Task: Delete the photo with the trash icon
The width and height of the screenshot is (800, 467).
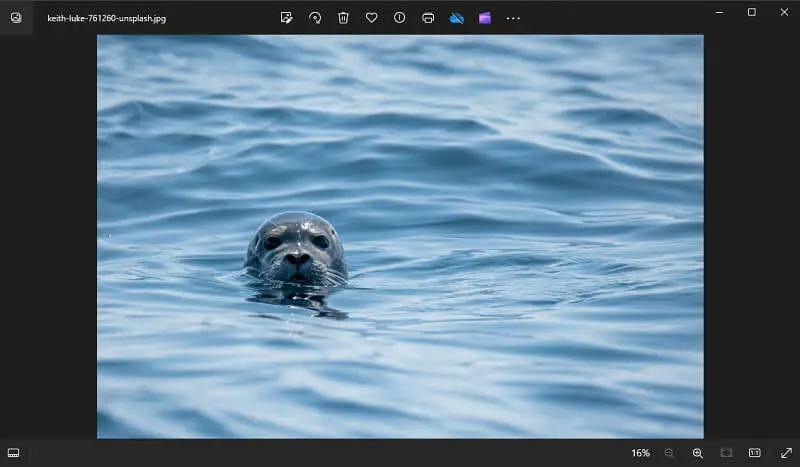Action: [343, 18]
